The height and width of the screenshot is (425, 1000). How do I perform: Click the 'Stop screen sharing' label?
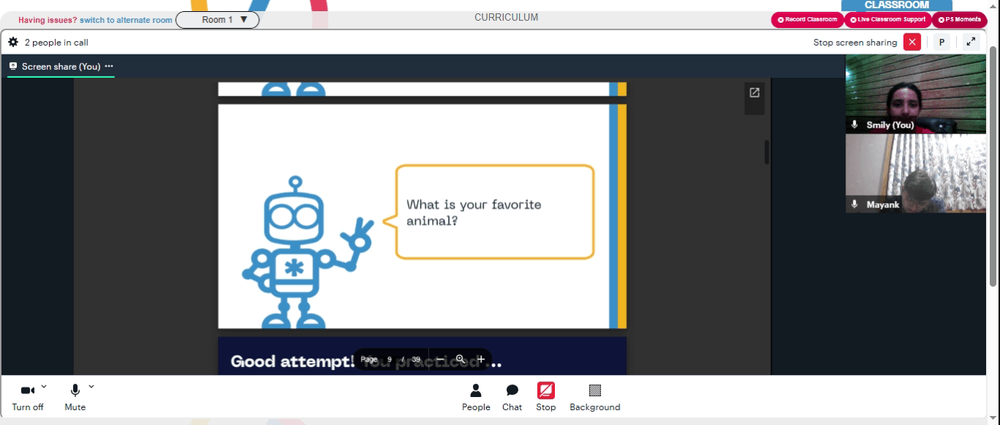click(x=855, y=43)
